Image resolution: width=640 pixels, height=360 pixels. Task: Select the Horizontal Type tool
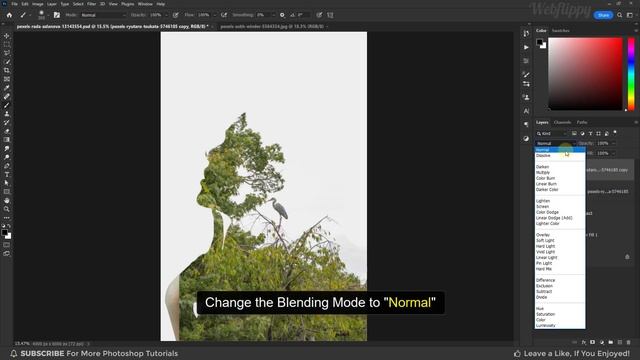tap(7, 174)
